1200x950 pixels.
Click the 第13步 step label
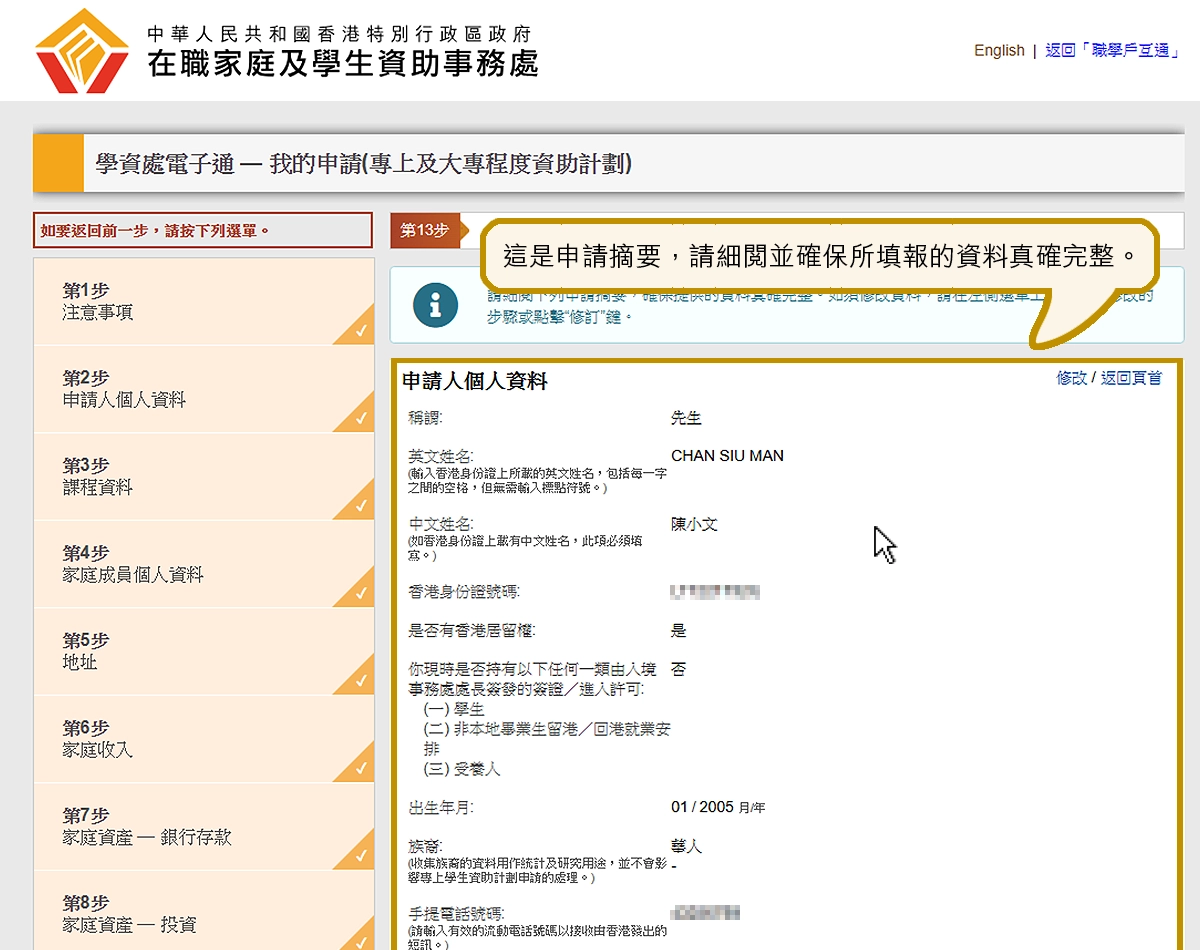pyautogui.click(x=425, y=230)
